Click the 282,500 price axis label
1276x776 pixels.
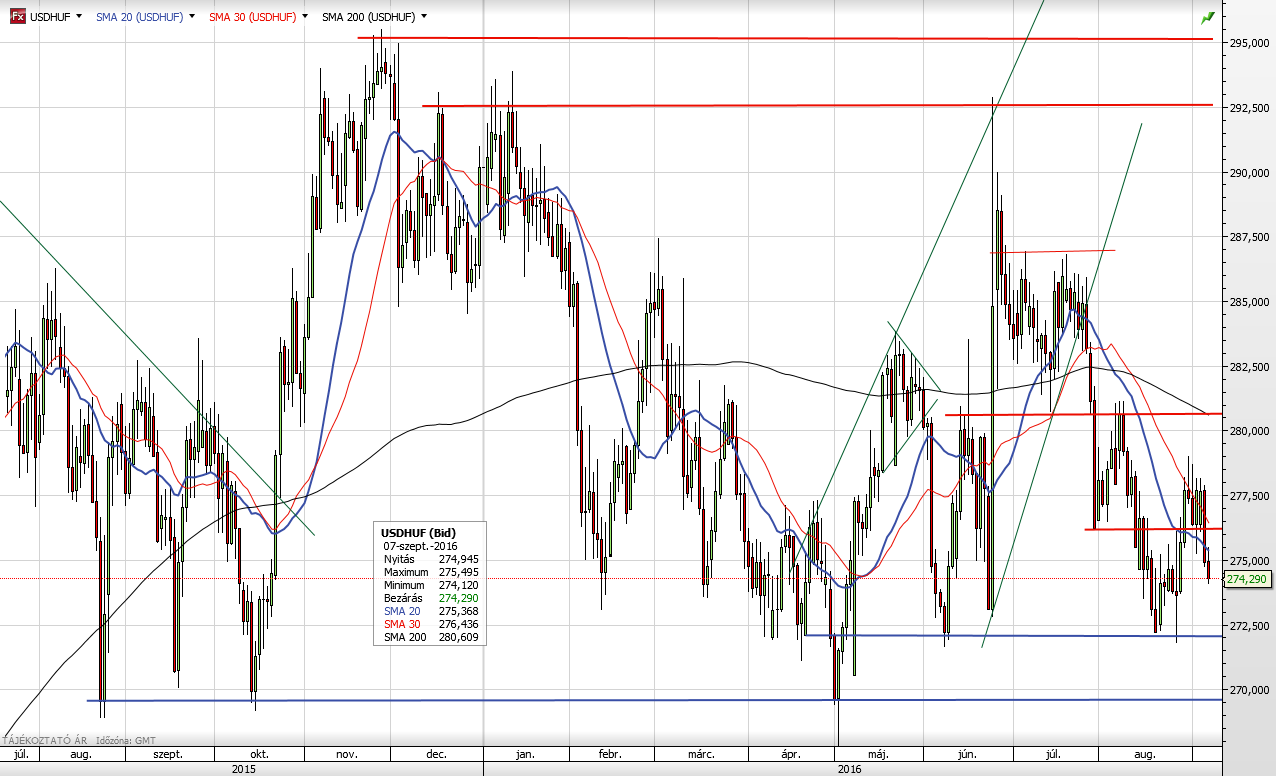pos(1250,367)
